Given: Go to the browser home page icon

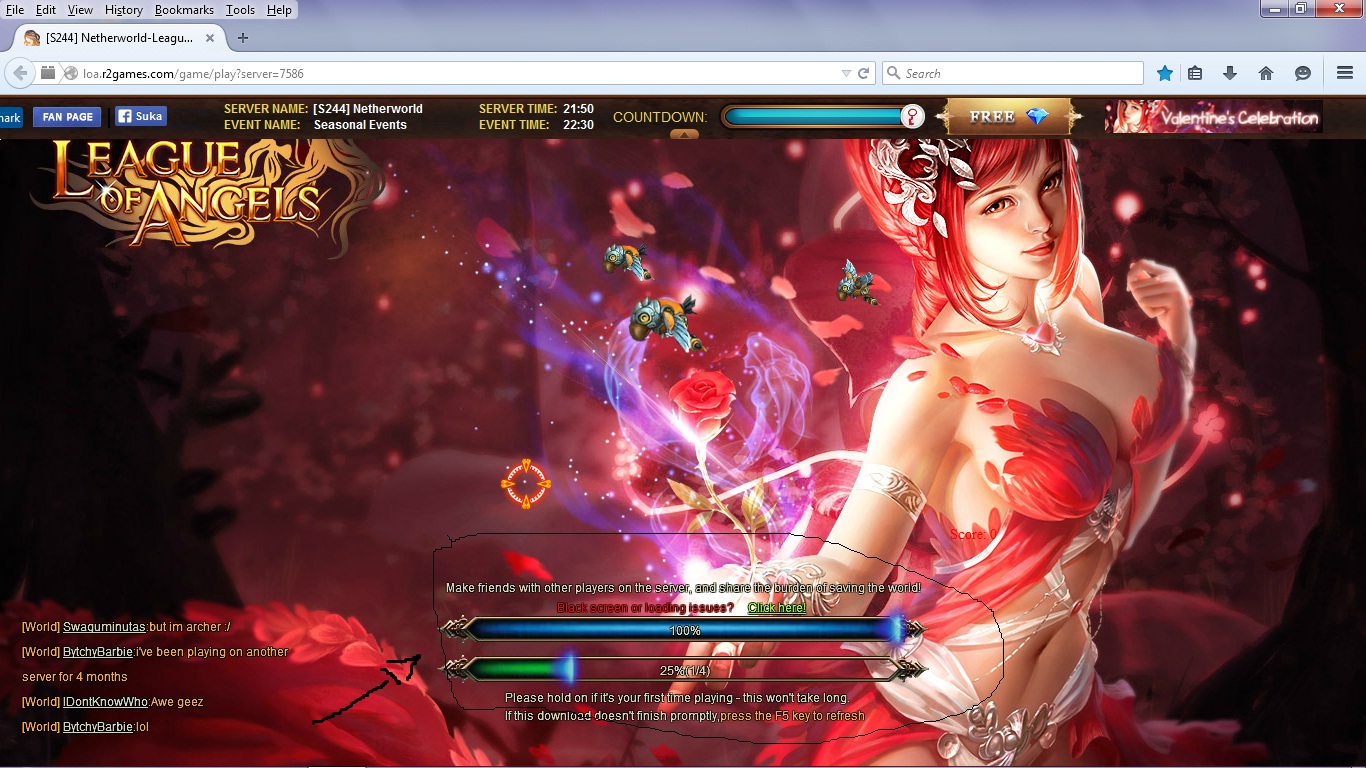Looking at the screenshot, I should click(1265, 73).
